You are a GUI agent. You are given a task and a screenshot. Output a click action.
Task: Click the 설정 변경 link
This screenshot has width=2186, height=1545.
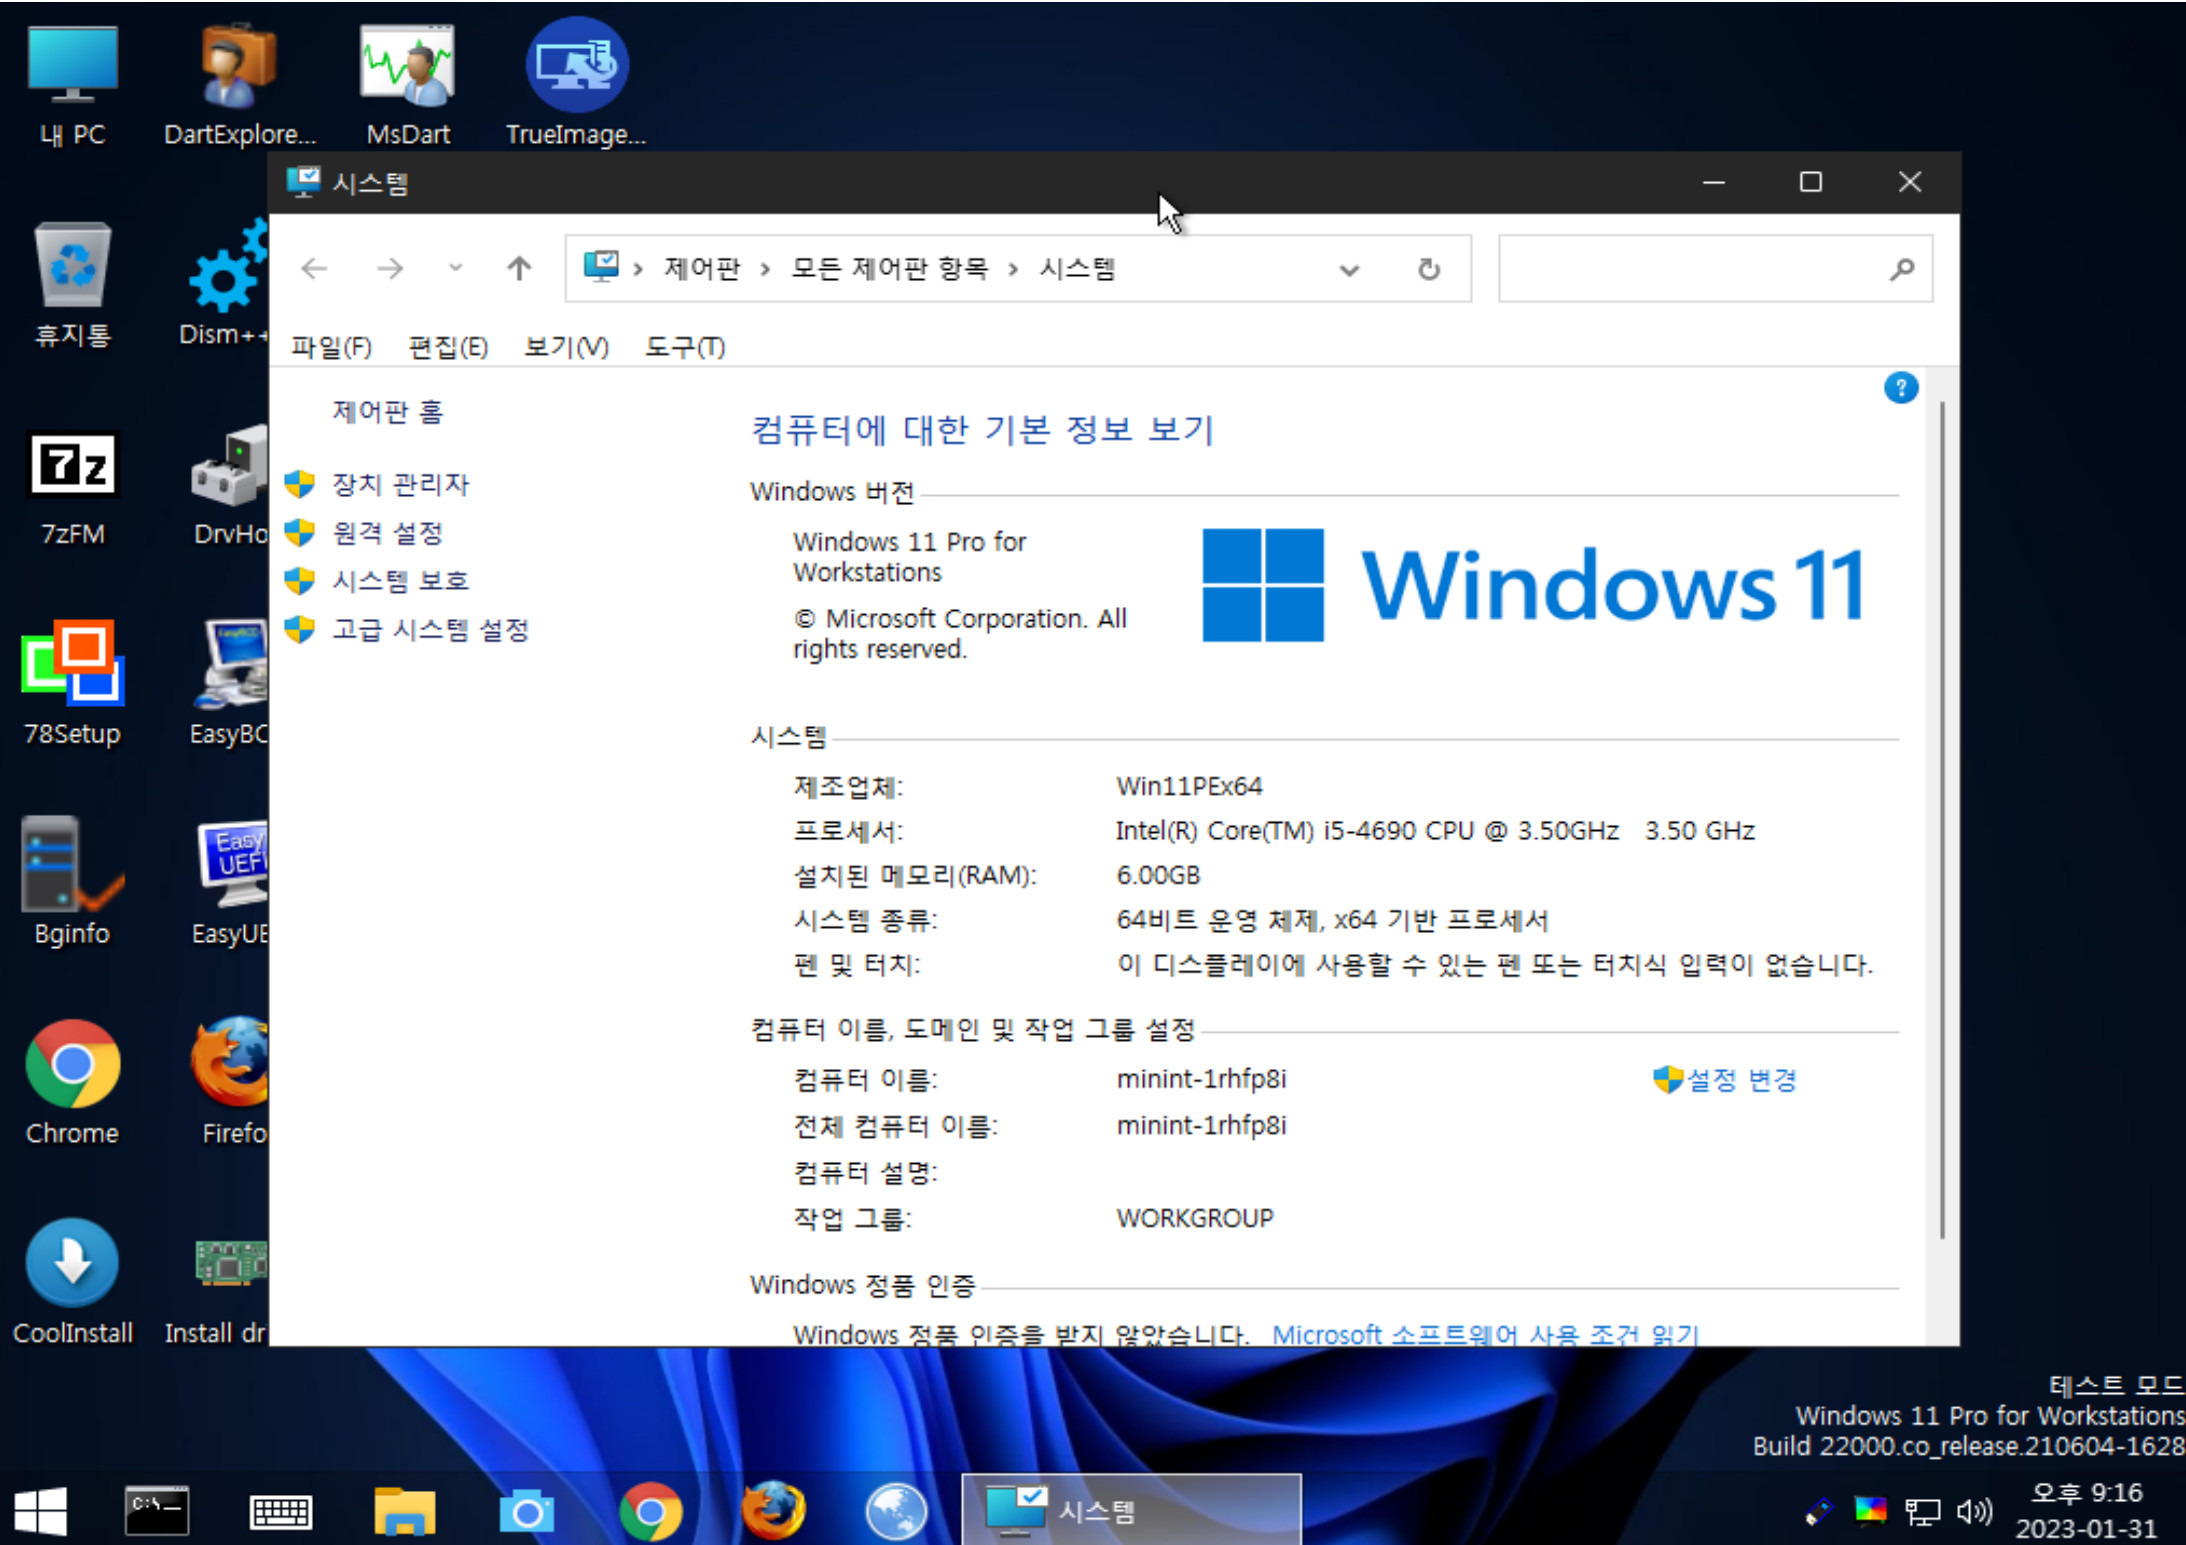(x=1741, y=1080)
